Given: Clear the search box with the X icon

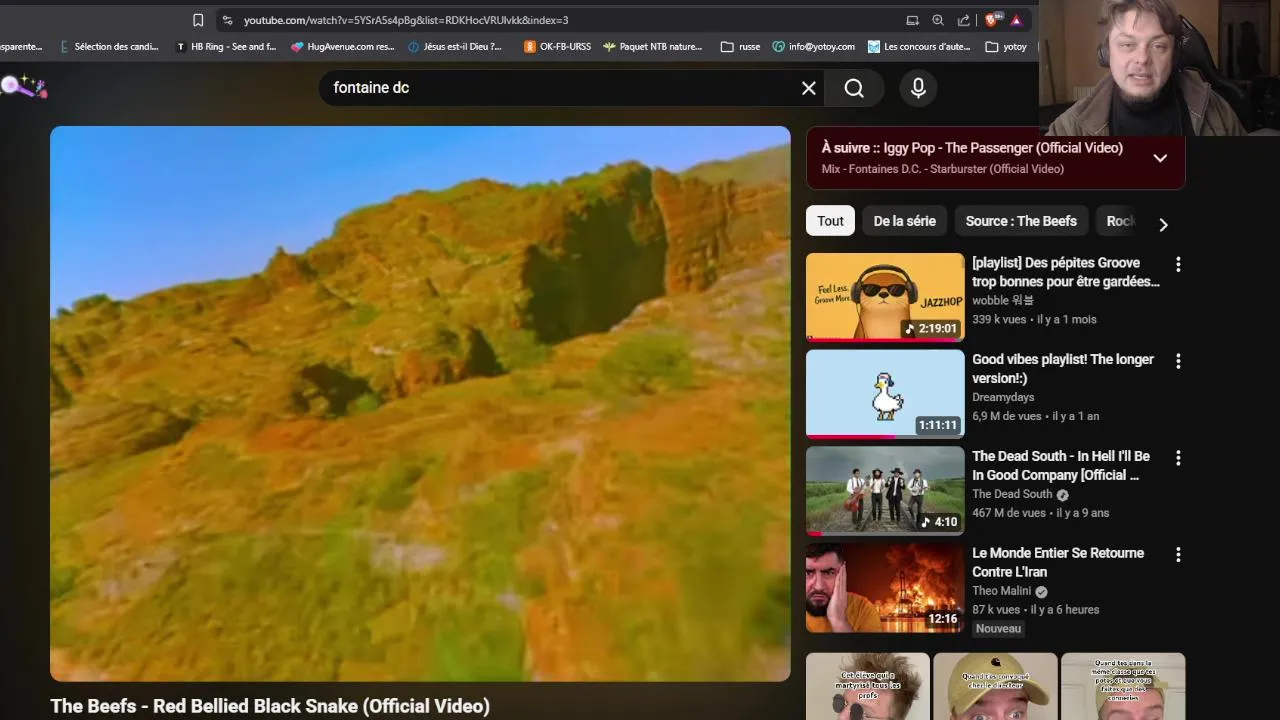Looking at the screenshot, I should [x=809, y=88].
